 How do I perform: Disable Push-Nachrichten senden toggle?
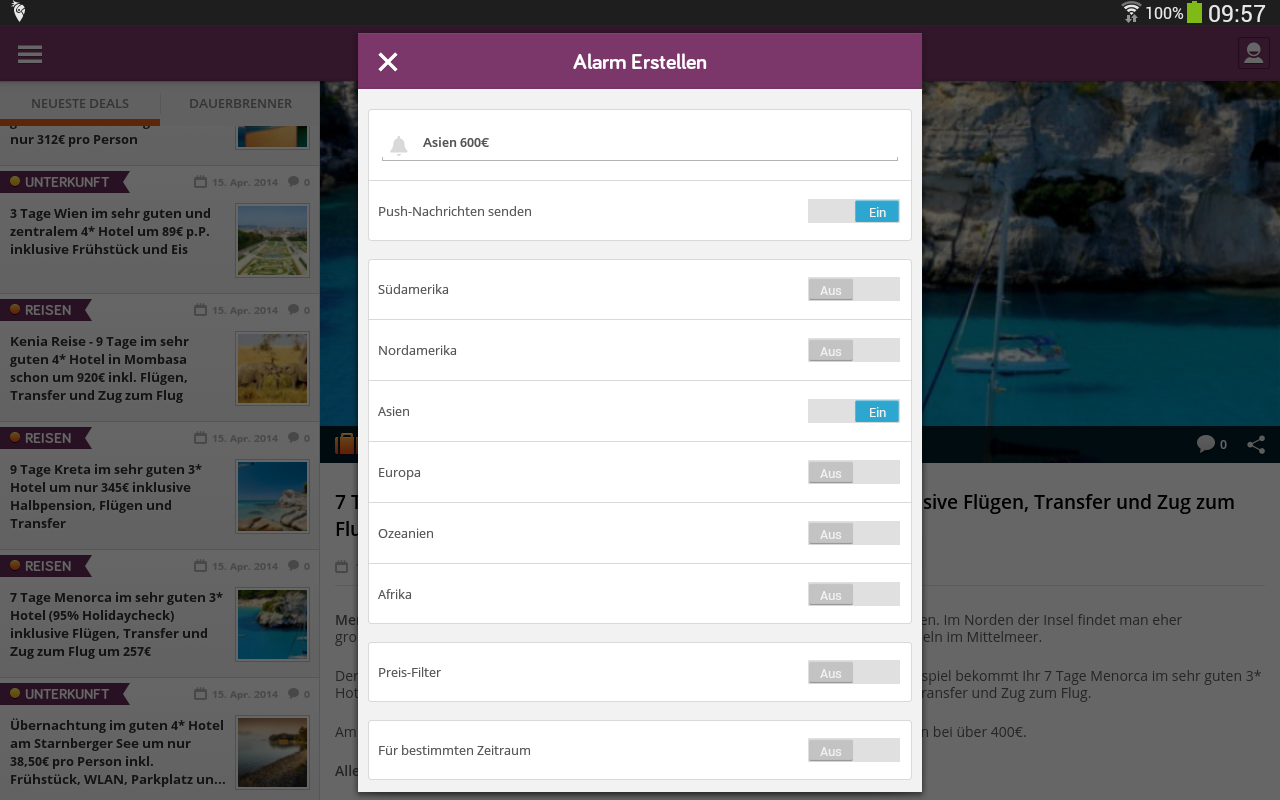pos(854,211)
